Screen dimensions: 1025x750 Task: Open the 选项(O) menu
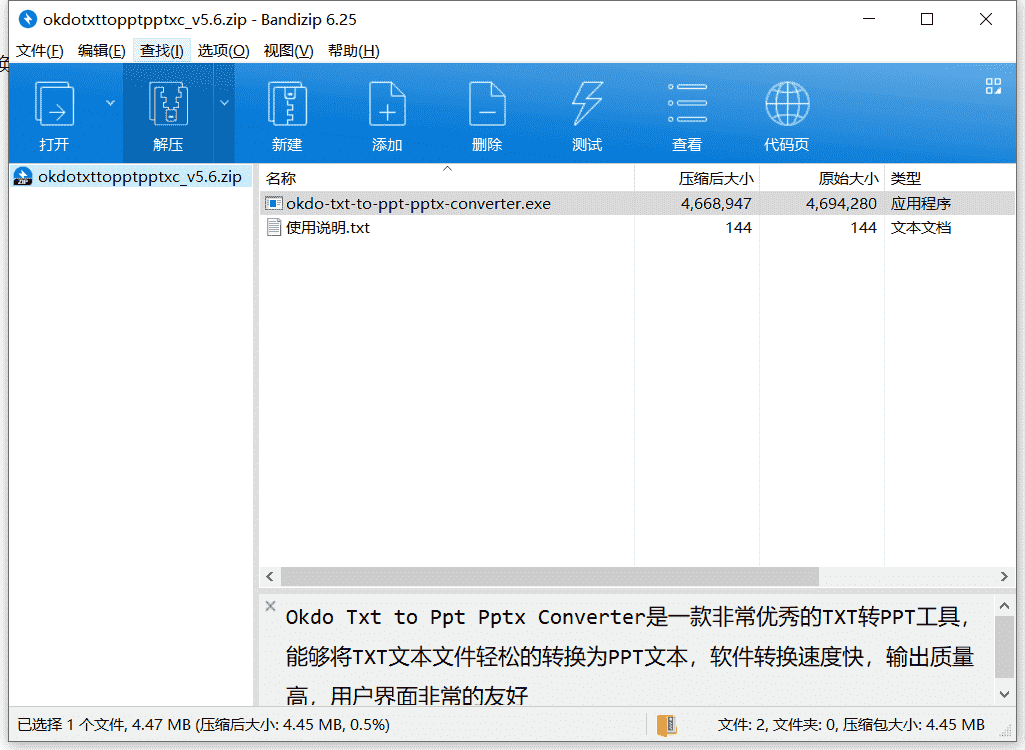click(x=224, y=51)
